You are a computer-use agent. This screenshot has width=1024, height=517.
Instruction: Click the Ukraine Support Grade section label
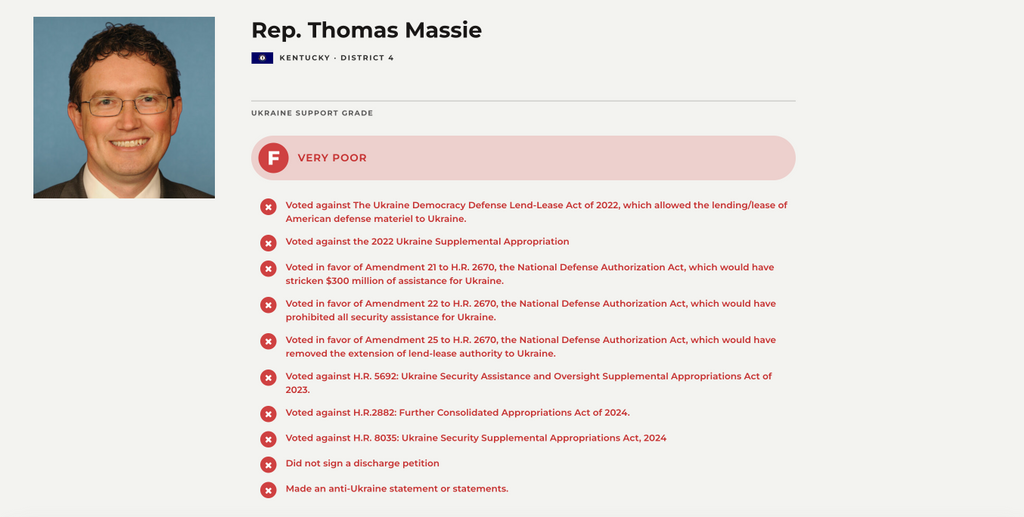[312, 113]
